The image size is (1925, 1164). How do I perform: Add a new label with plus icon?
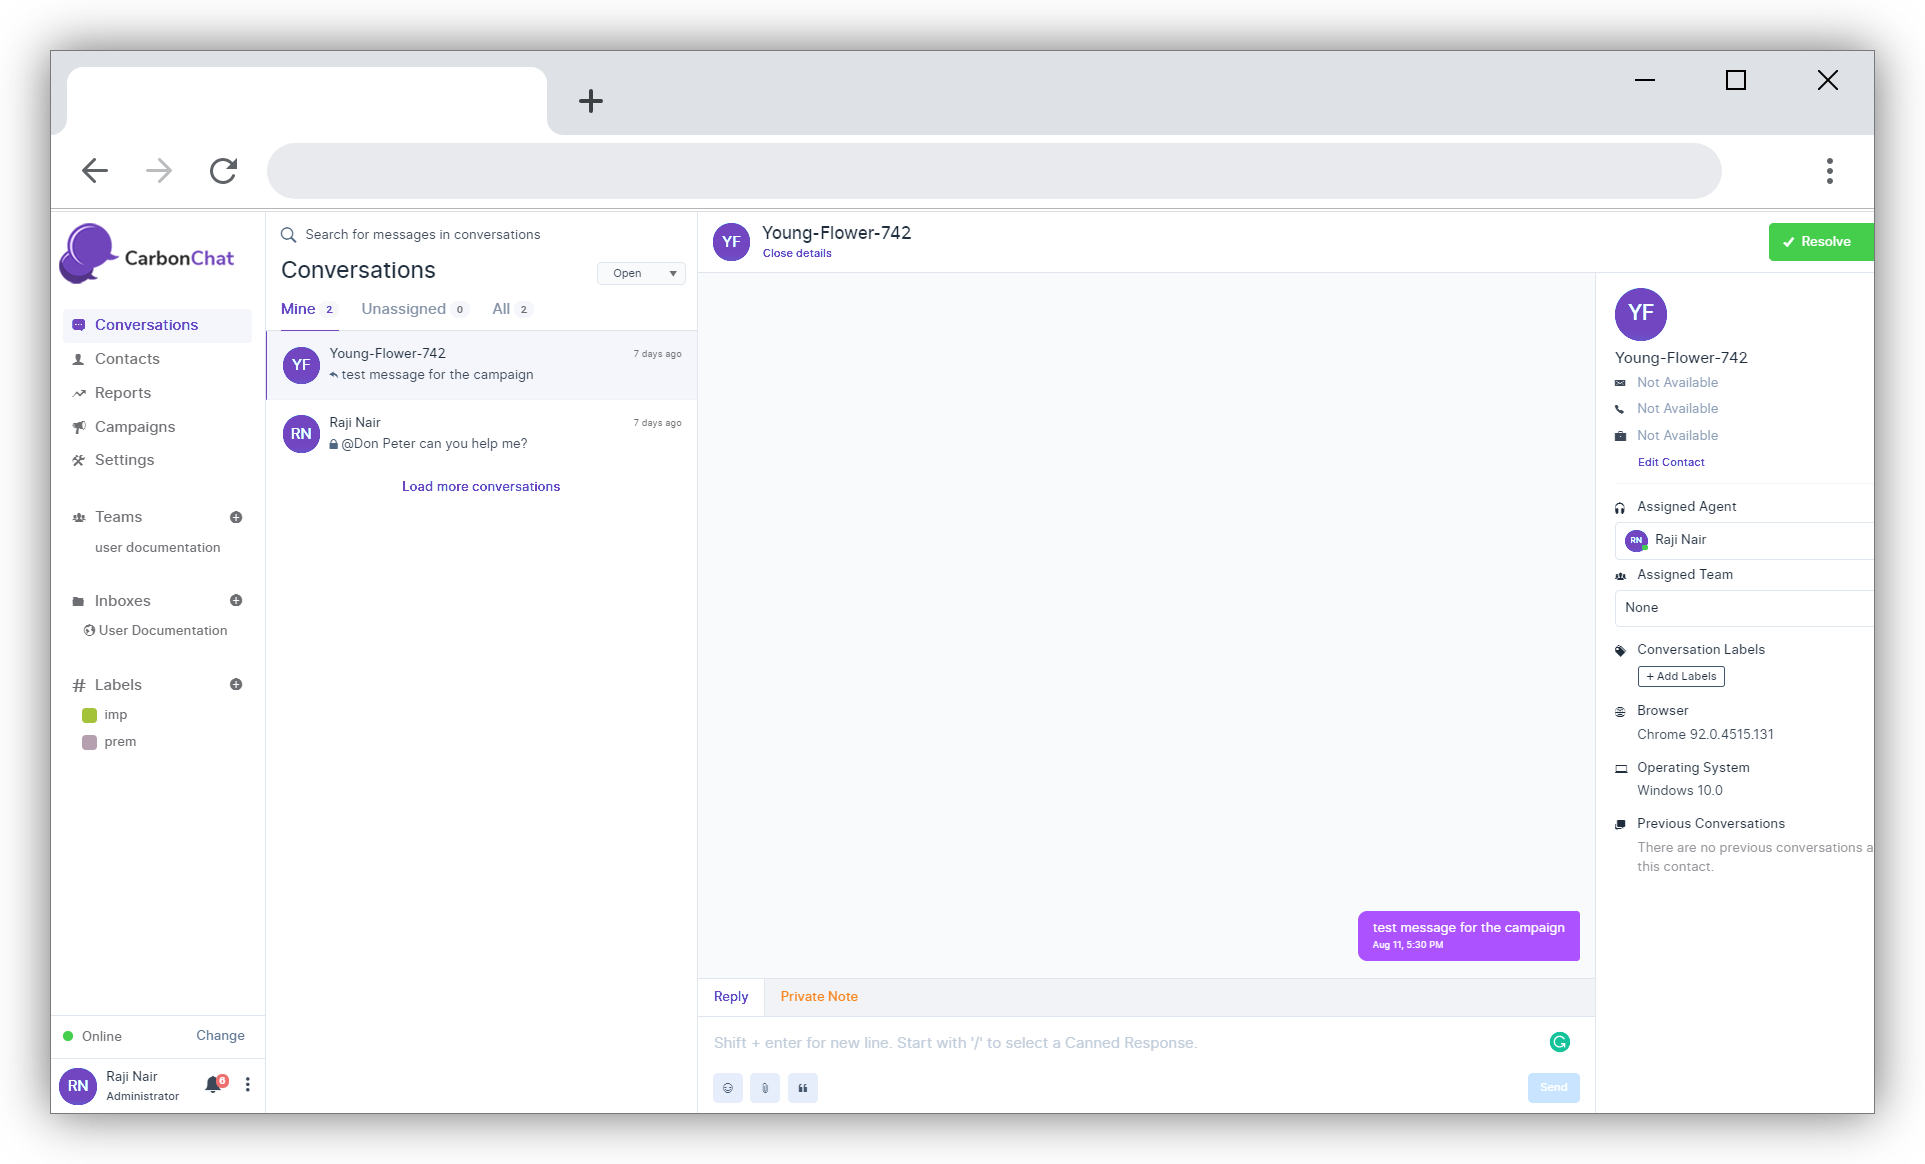click(x=236, y=685)
